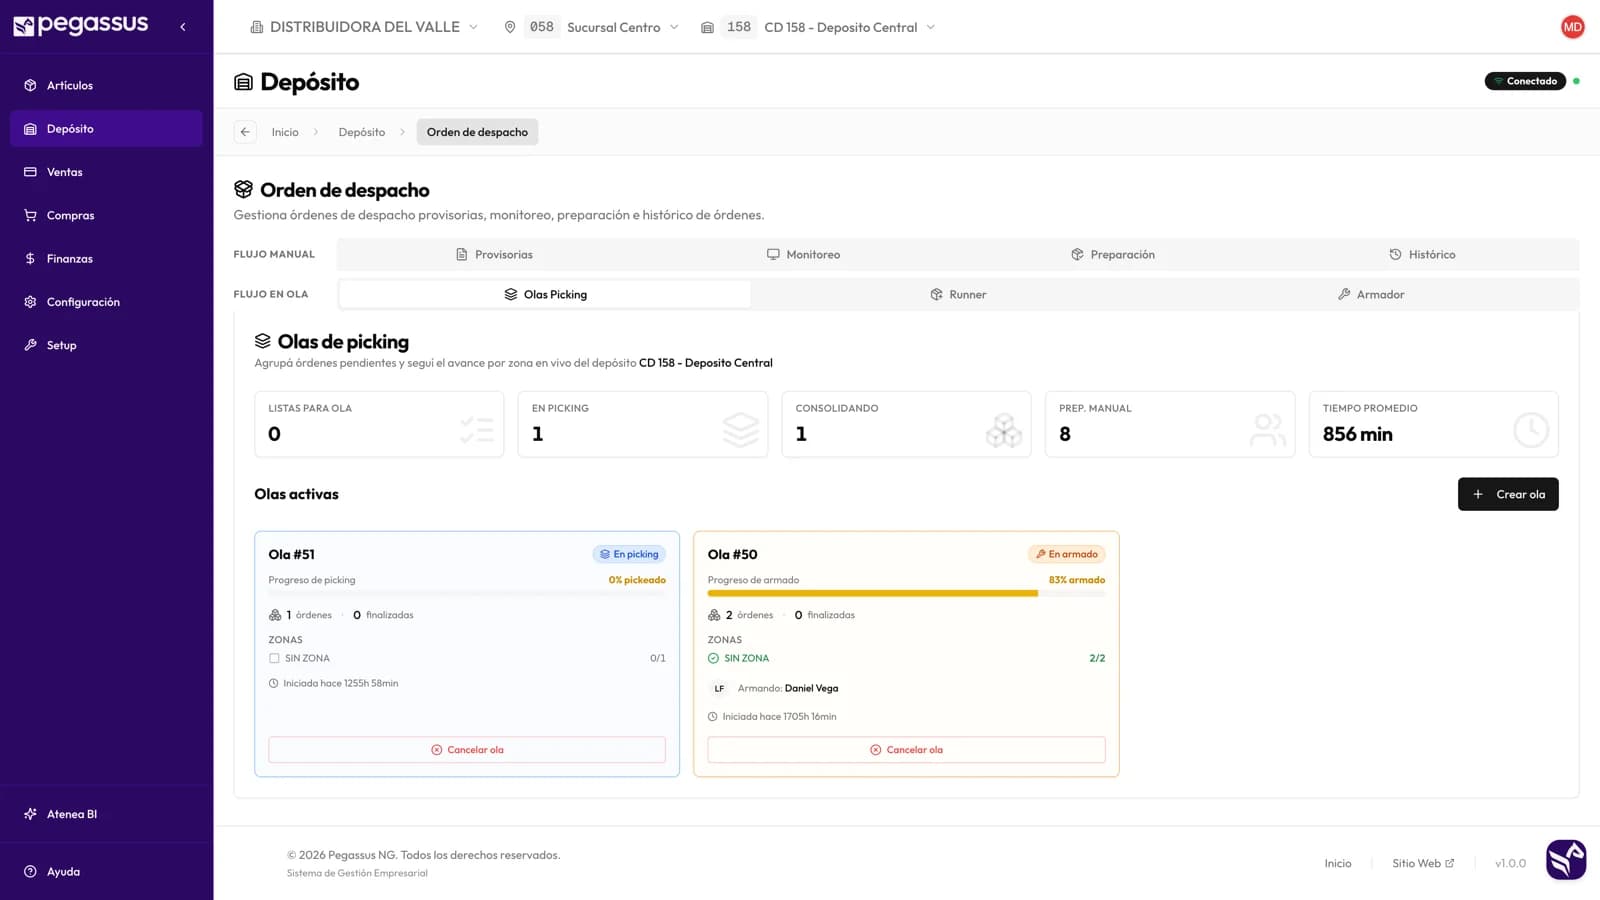1600x900 pixels.
Task: Click the LF avatar beside Armando: Daniel Vega
Action: coord(718,688)
